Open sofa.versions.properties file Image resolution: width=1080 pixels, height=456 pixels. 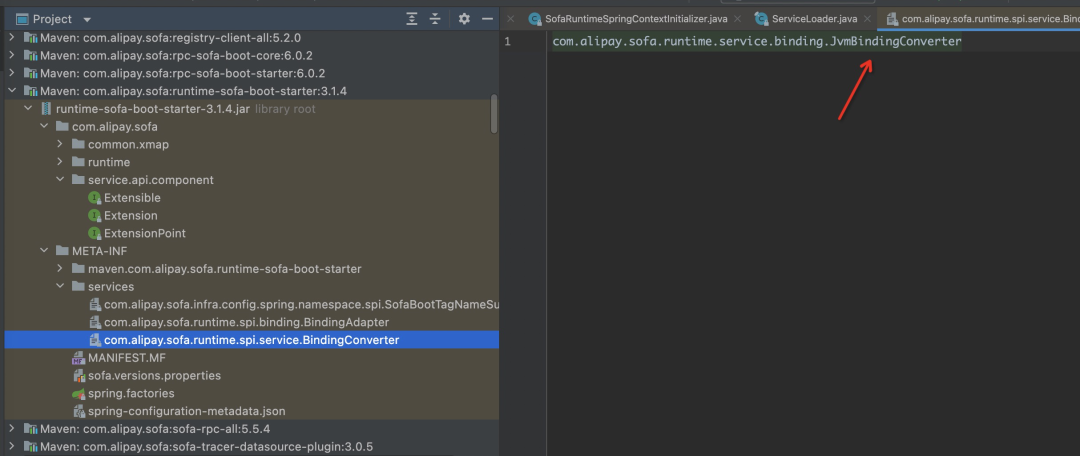[x=154, y=375]
